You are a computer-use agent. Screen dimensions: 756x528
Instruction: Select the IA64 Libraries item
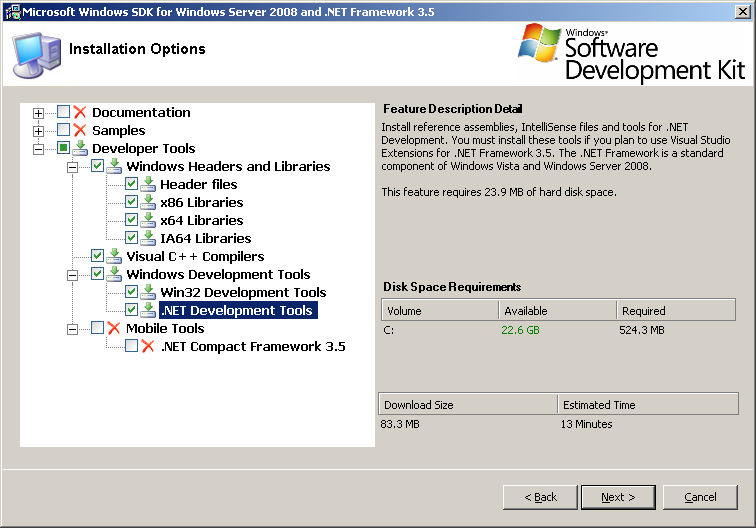tap(205, 238)
